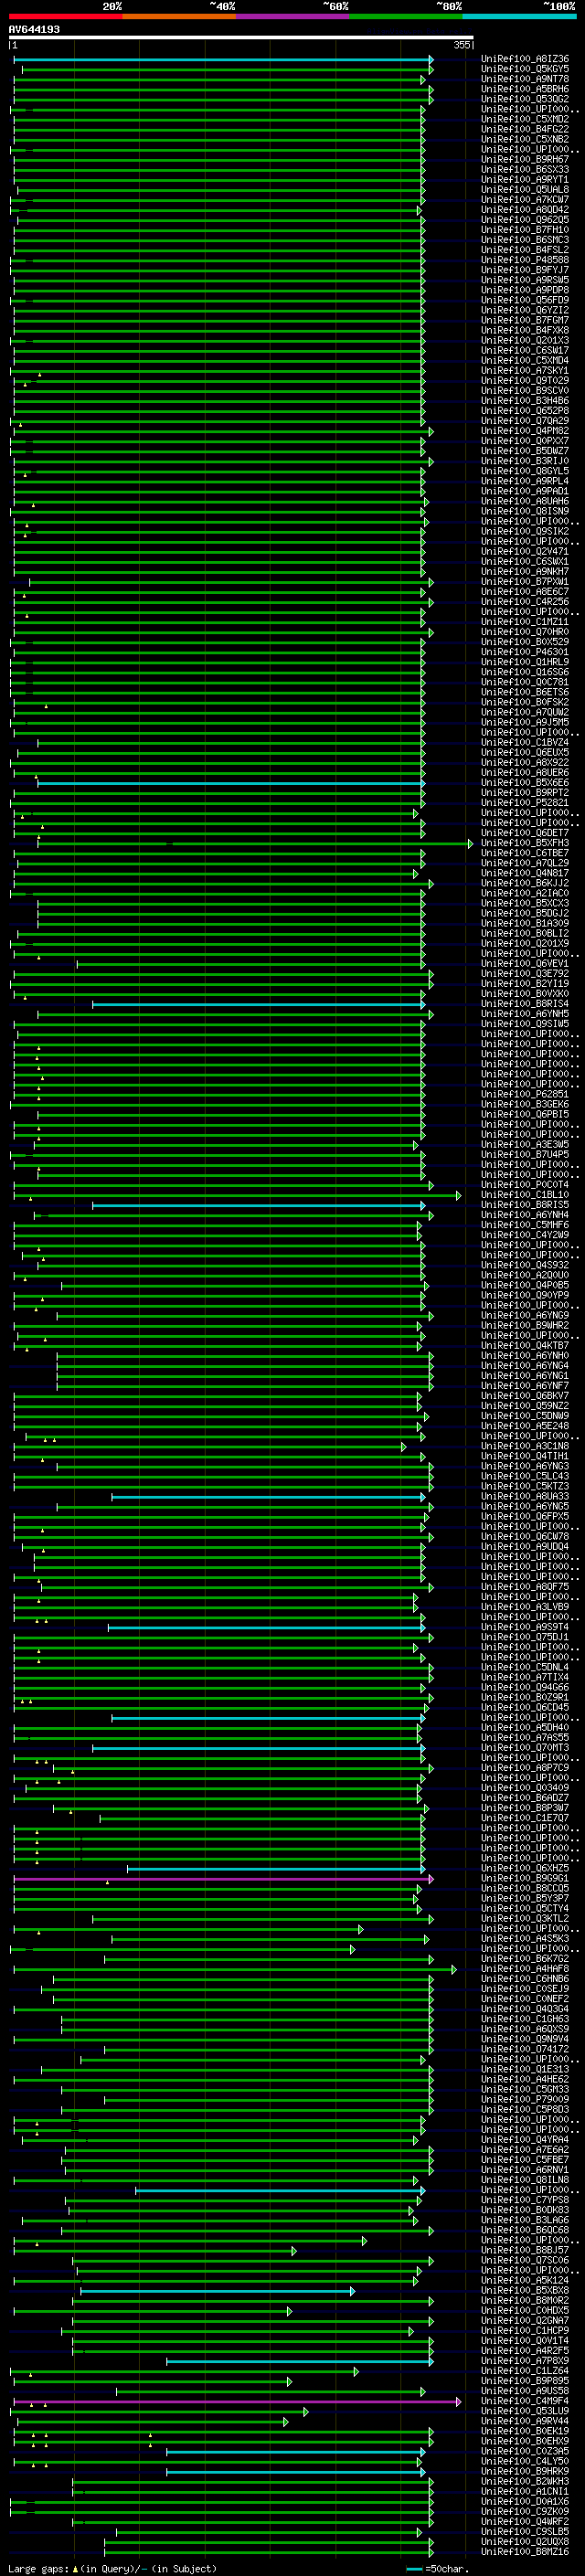The image size is (585, 2576).
Task: Click the long green alignment bar of UniRef100_B5XFH3
Action: tap(255, 843)
